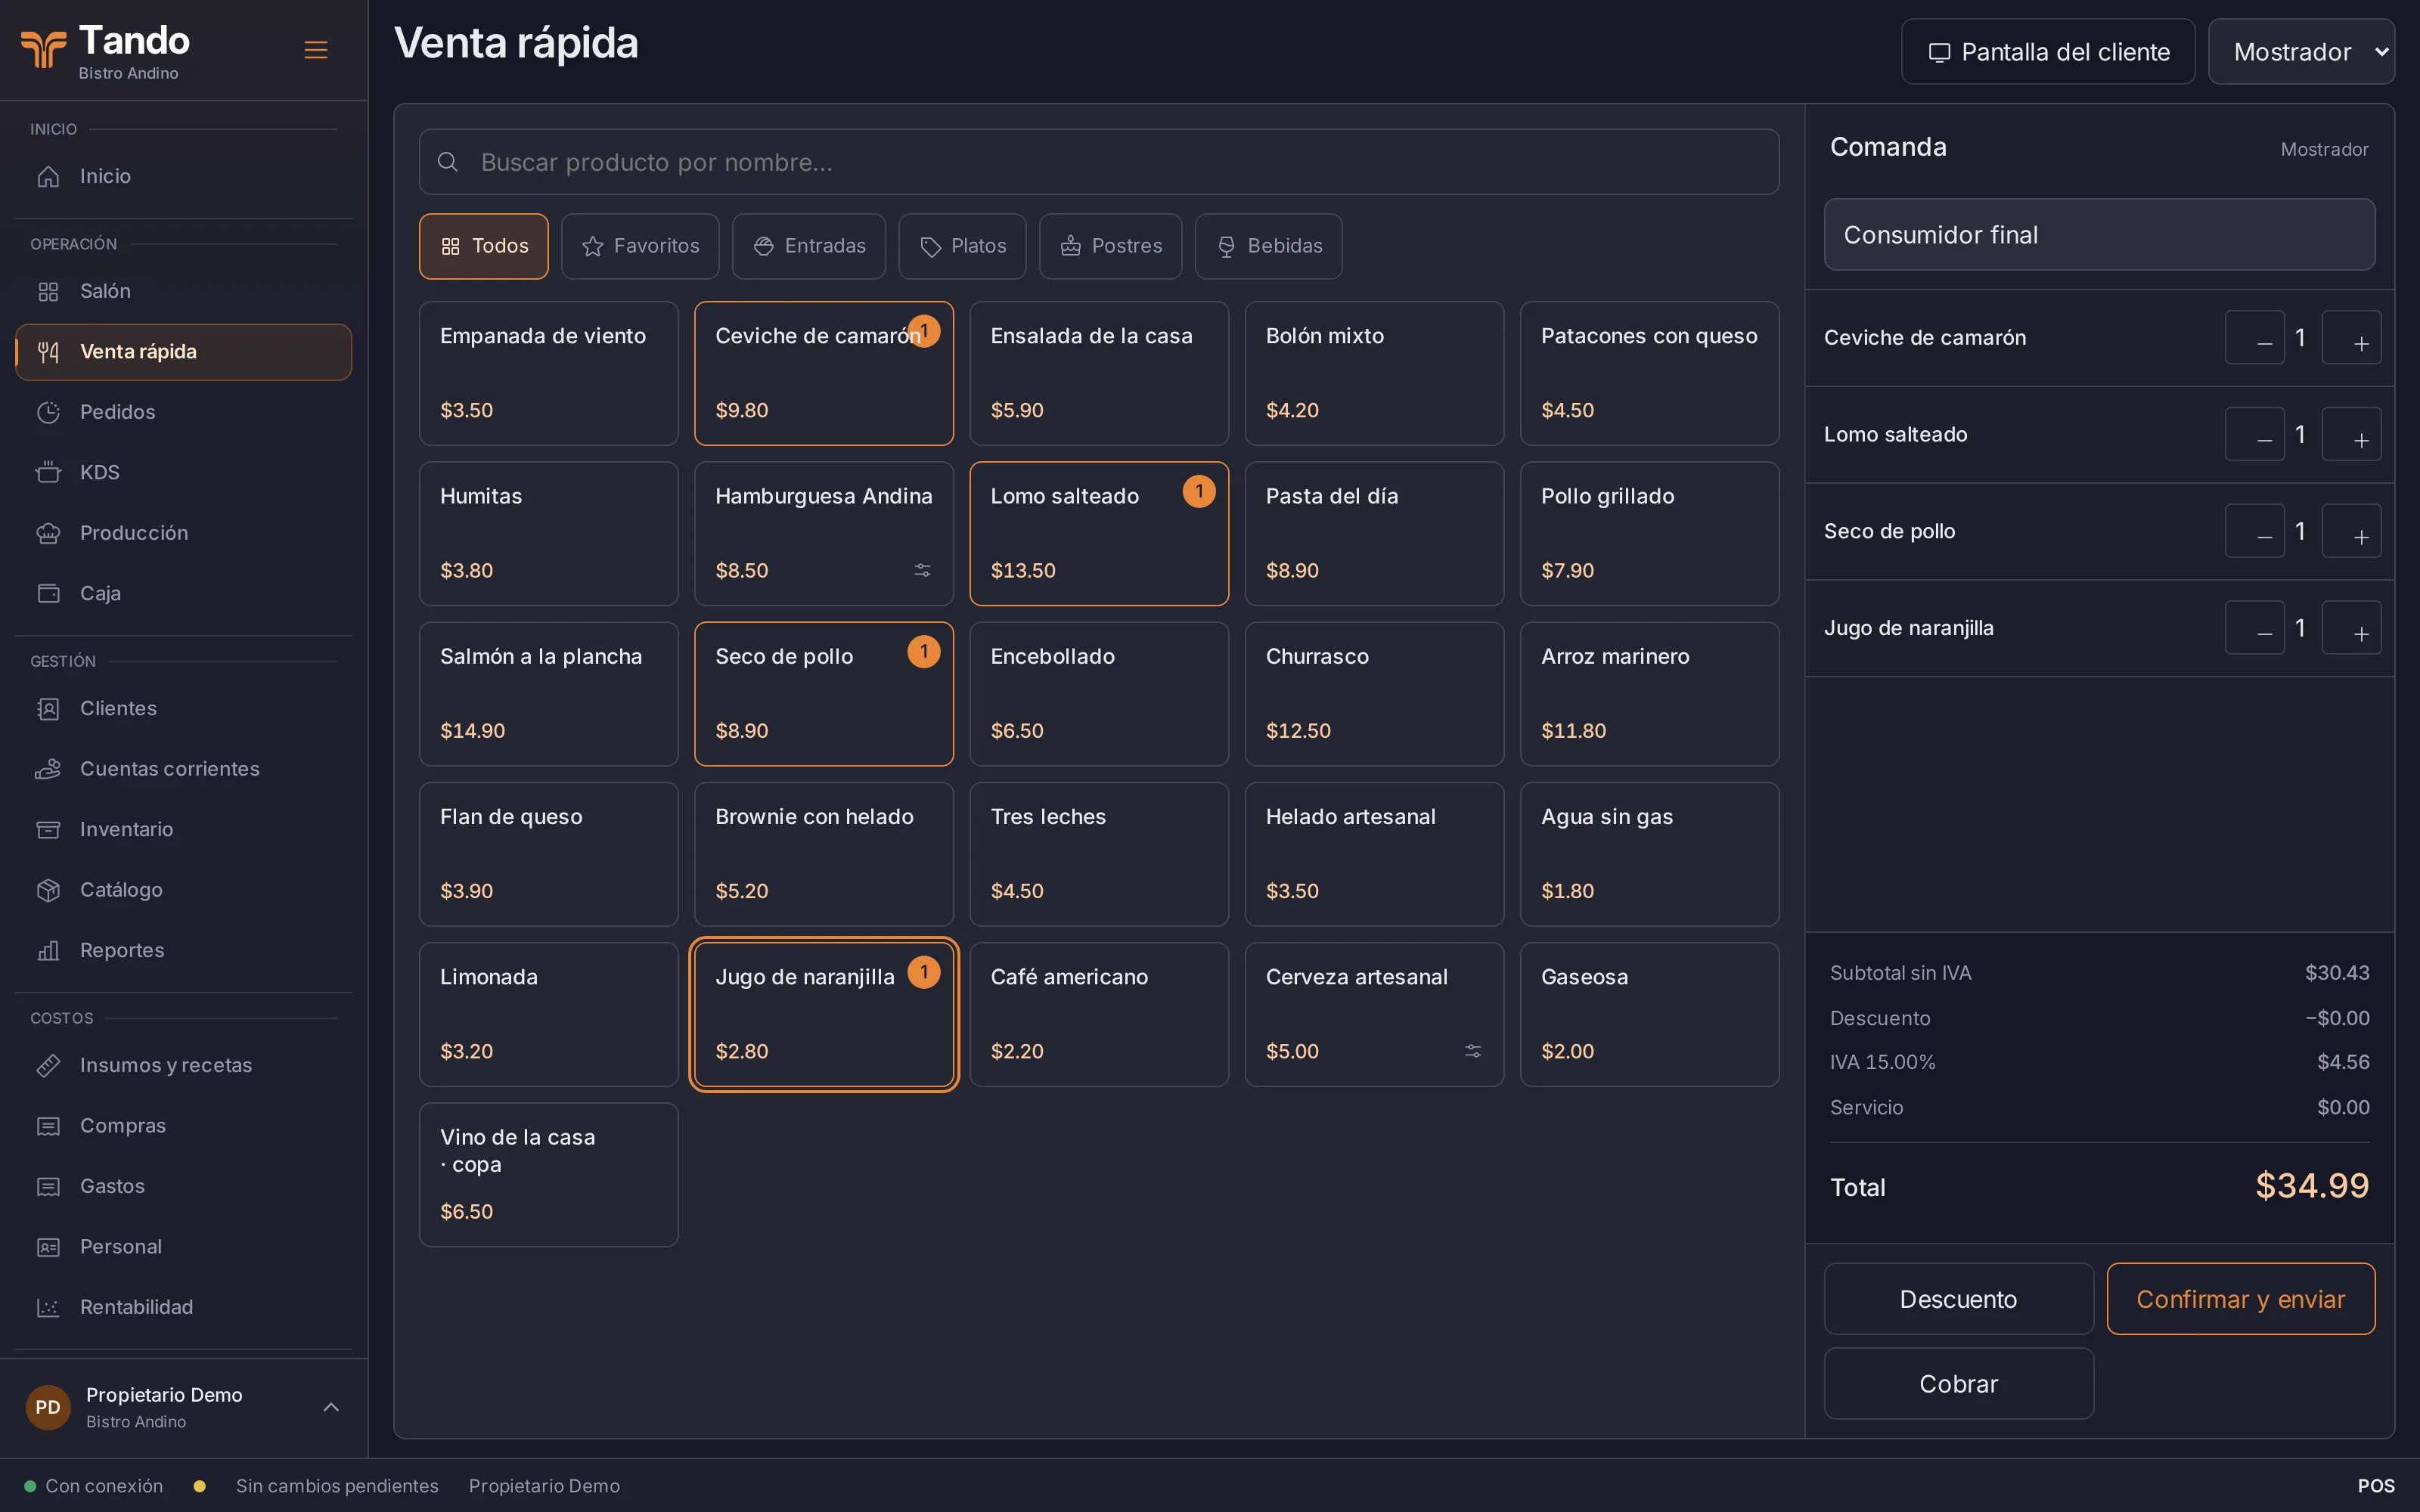This screenshot has height=1512, width=2420.
Task: Open Salón in sidebar
Action: coord(184,291)
